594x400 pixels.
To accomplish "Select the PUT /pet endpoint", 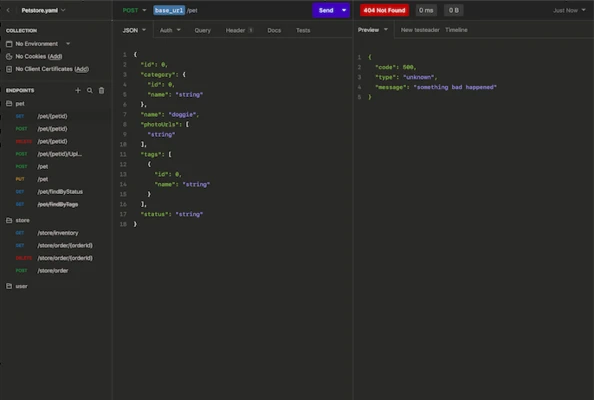I will (56, 179).
